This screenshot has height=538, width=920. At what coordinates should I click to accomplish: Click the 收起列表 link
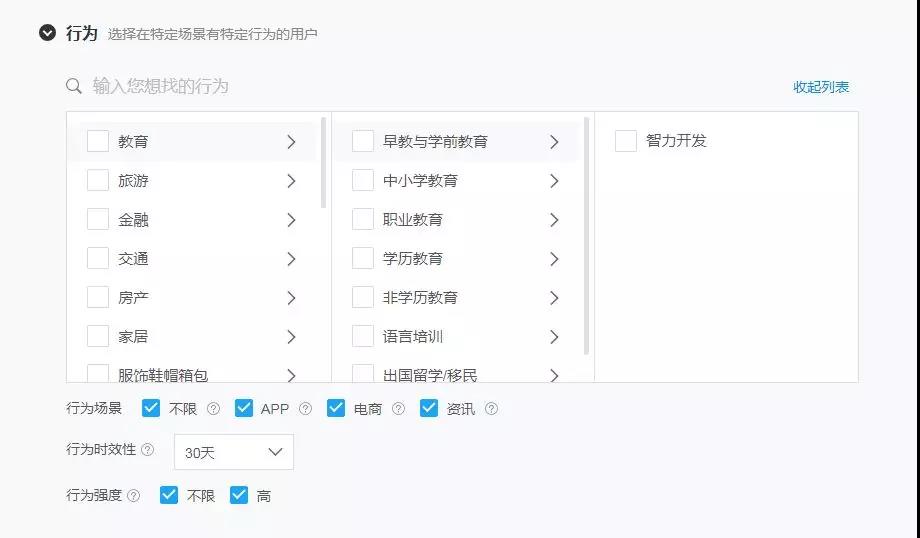pyautogui.click(x=821, y=87)
